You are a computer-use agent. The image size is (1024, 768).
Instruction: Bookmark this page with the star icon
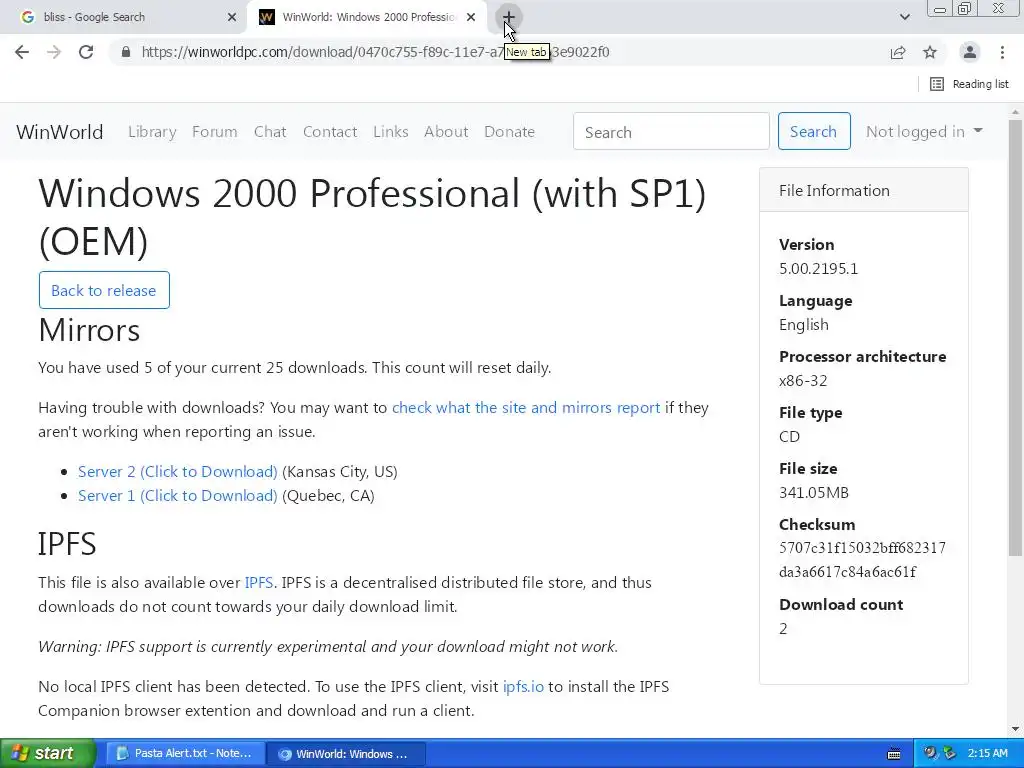930,52
